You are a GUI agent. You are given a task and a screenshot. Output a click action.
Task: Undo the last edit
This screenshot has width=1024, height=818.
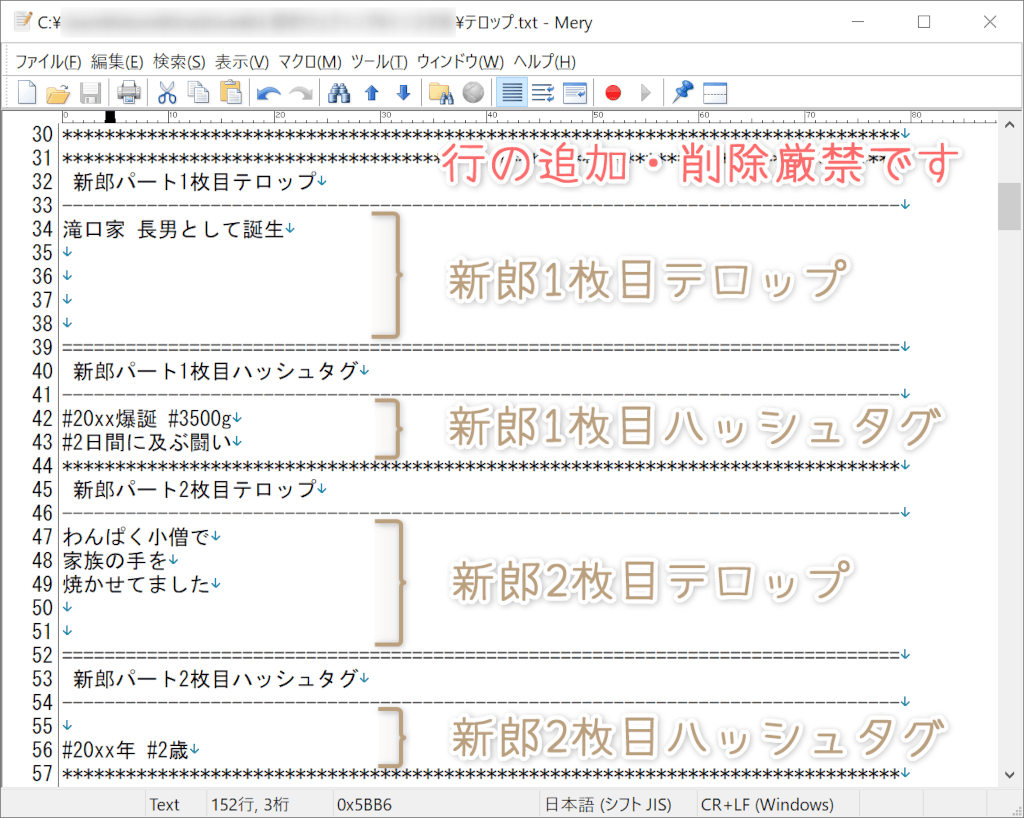point(267,92)
